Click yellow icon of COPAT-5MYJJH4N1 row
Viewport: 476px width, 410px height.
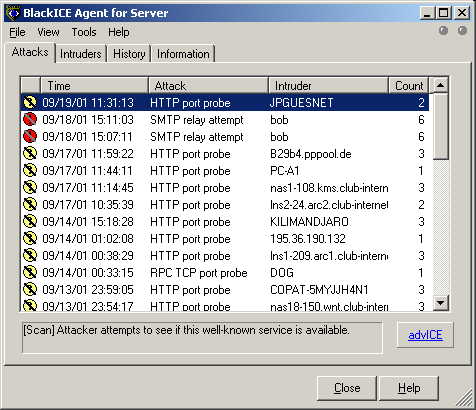point(30,289)
